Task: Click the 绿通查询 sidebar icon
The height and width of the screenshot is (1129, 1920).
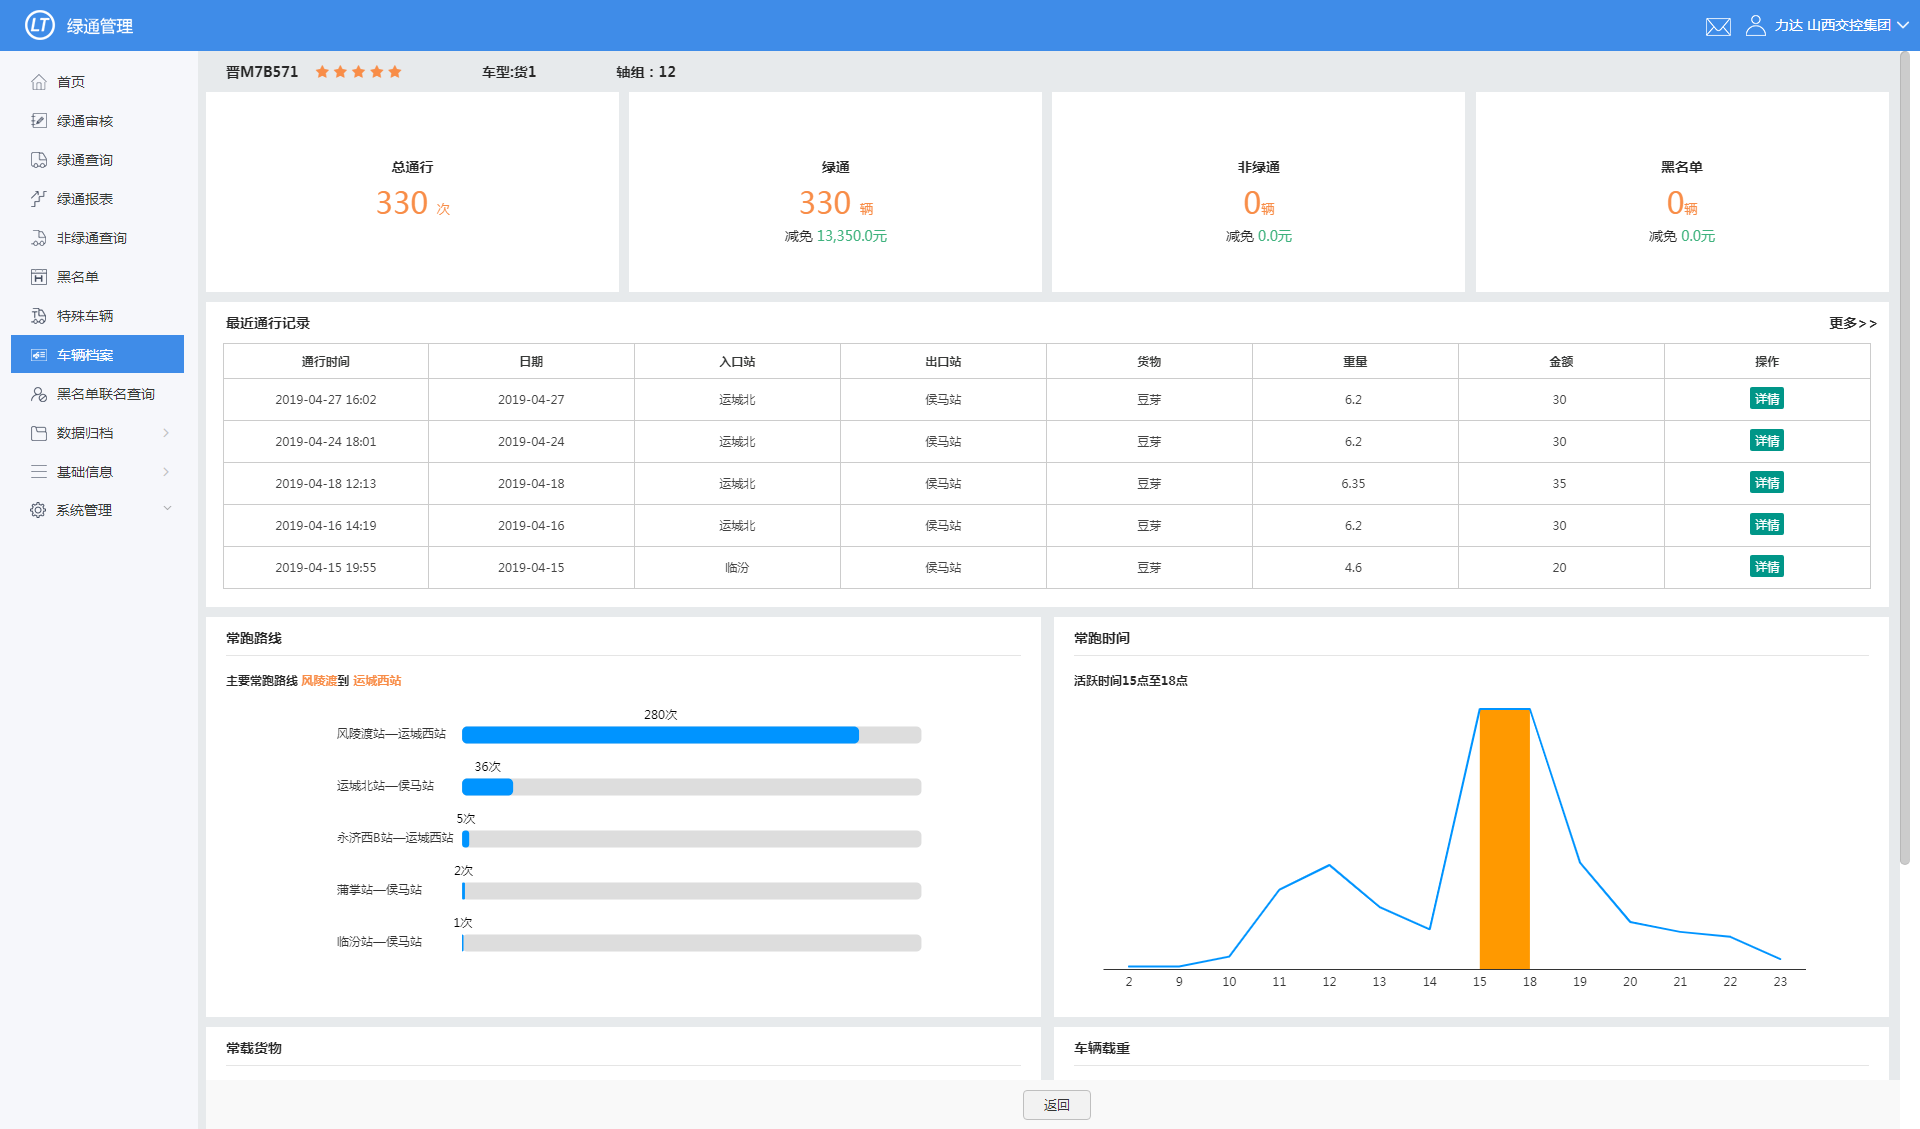Action: tap(39, 160)
